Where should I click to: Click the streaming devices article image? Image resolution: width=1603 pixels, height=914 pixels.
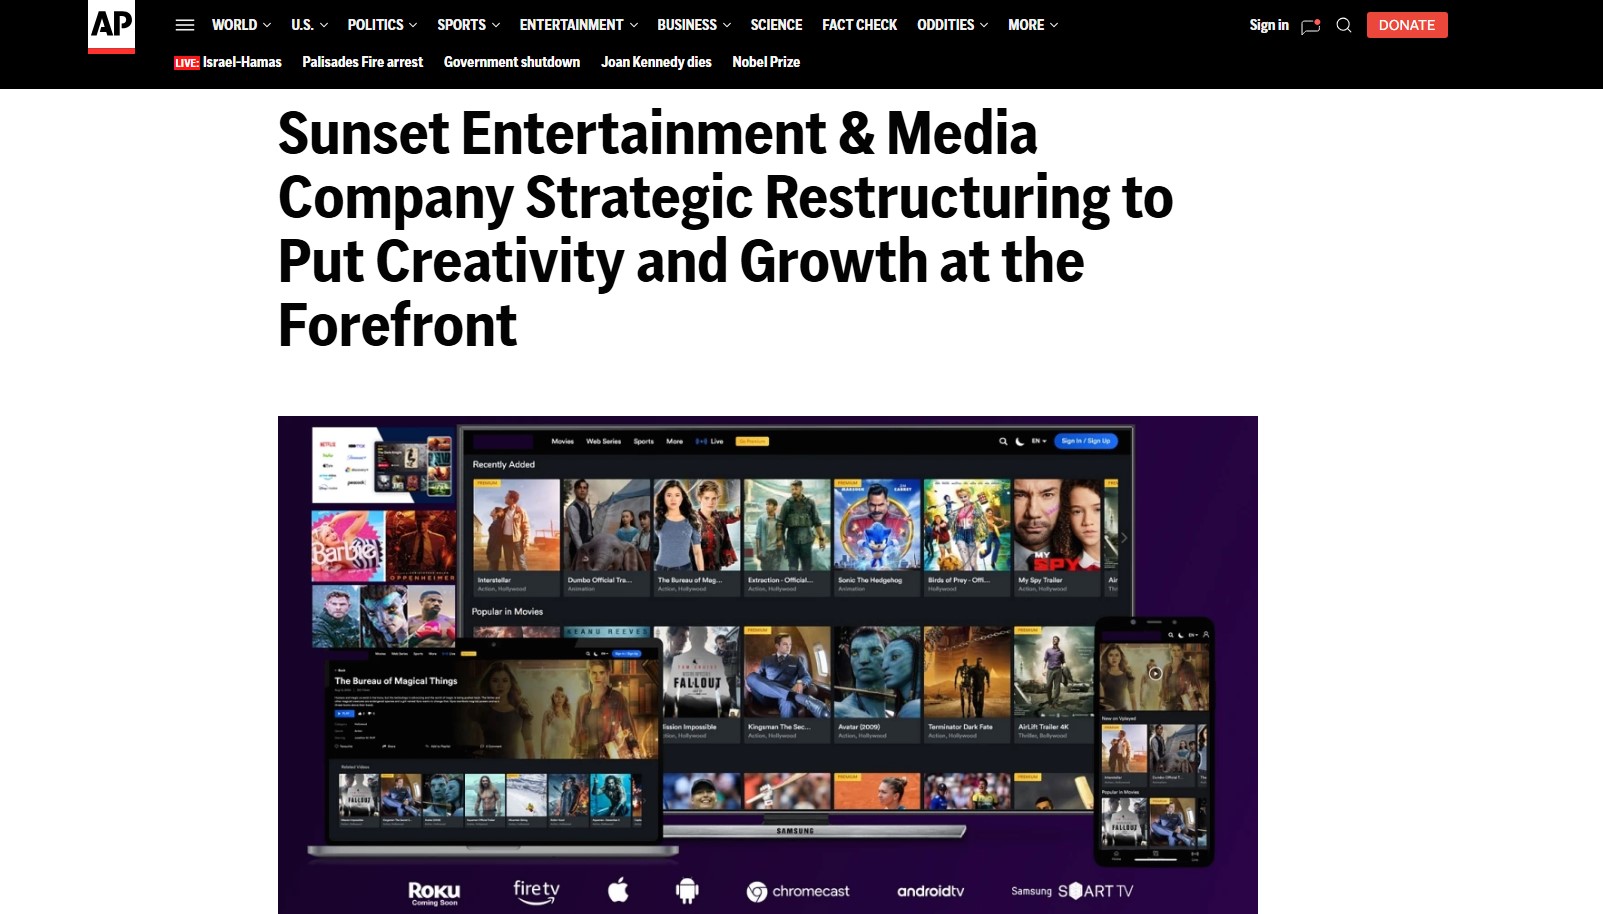point(767,664)
